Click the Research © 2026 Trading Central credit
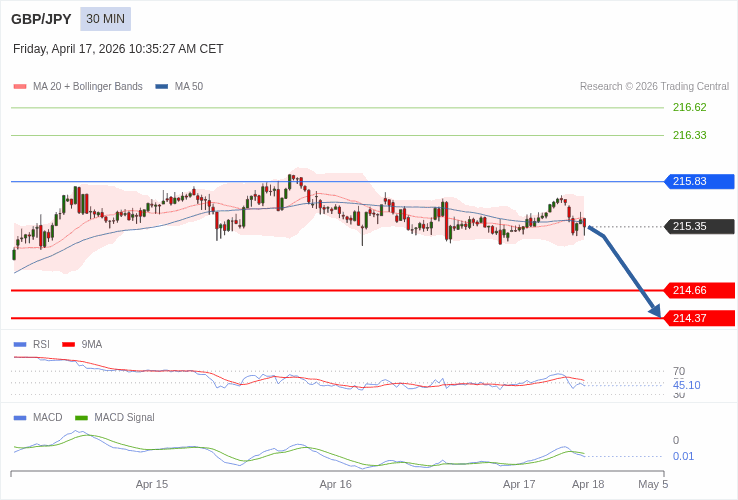The height and width of the screenshot is (500, 738). click(654, 87)
